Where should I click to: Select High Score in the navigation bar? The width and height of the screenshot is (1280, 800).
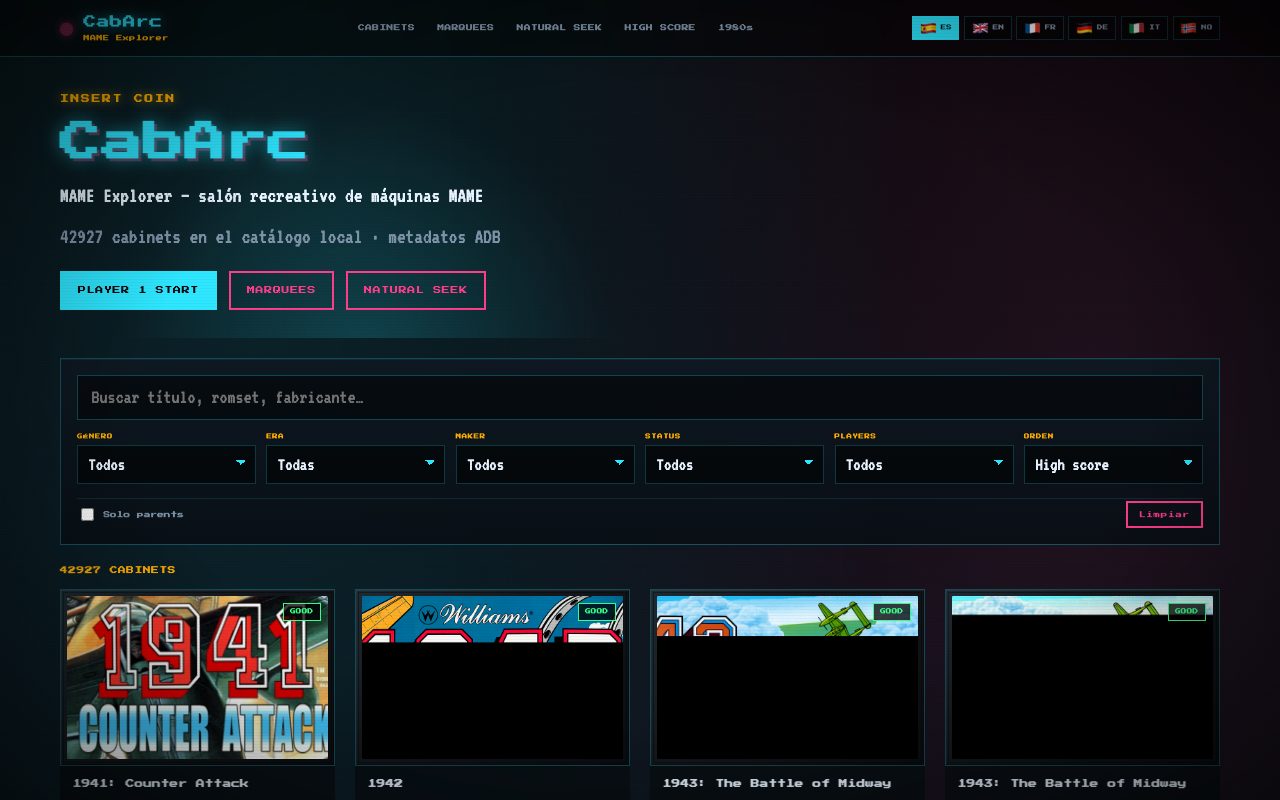[659, 28]
